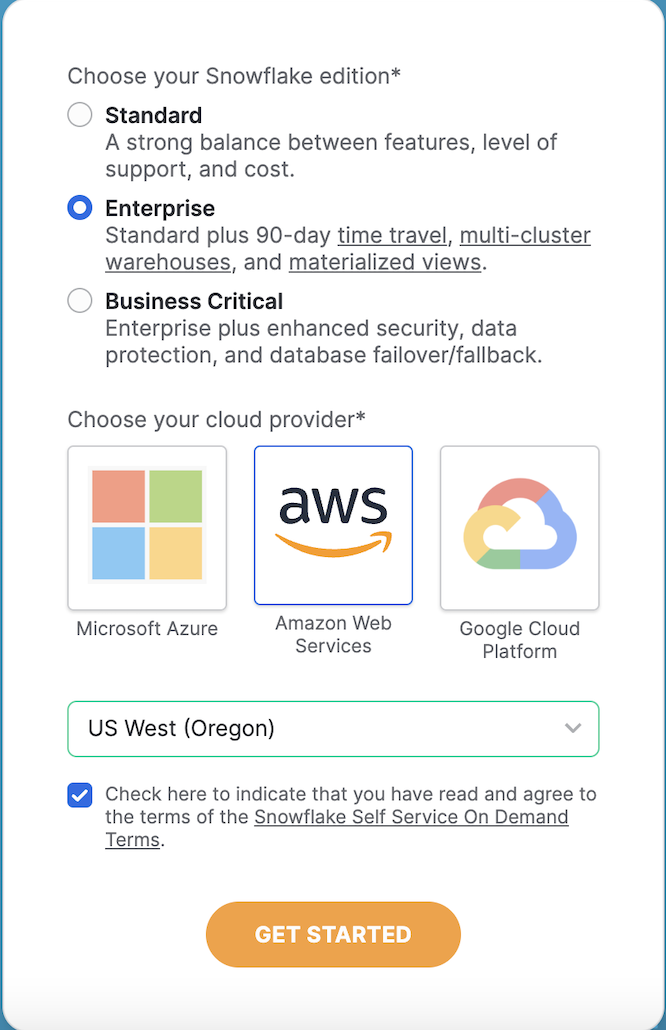Open the materialized views link
Screen dimensions: 666x1030
385,262
